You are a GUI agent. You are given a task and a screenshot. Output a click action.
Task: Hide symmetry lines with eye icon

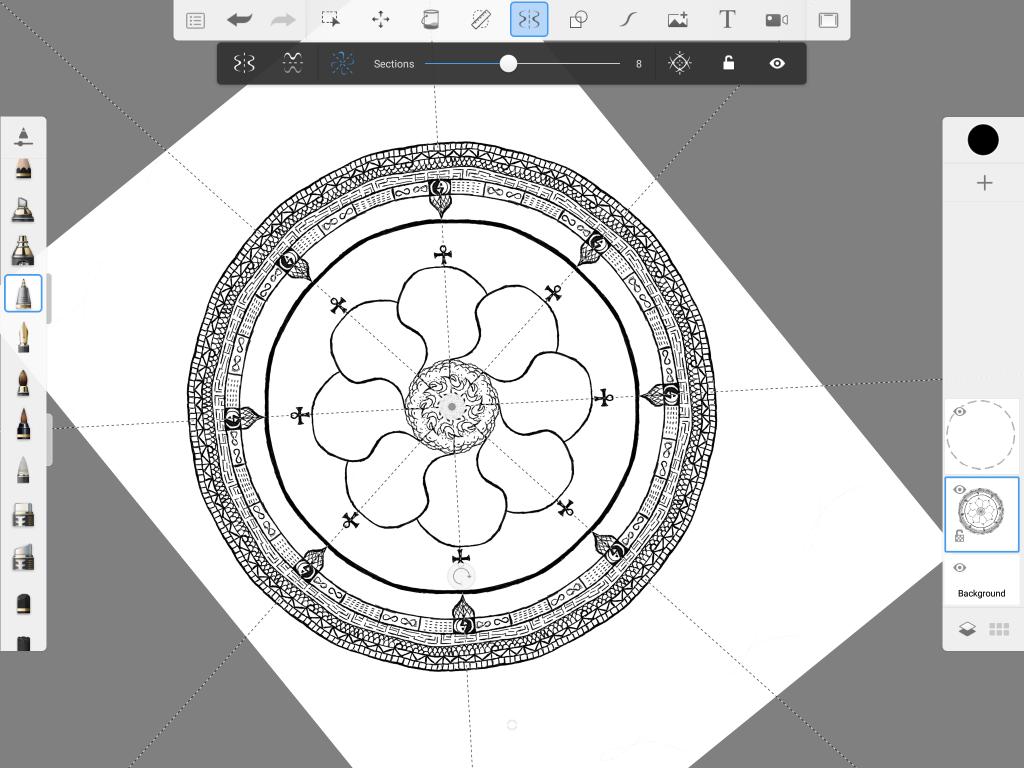point(776,63)
